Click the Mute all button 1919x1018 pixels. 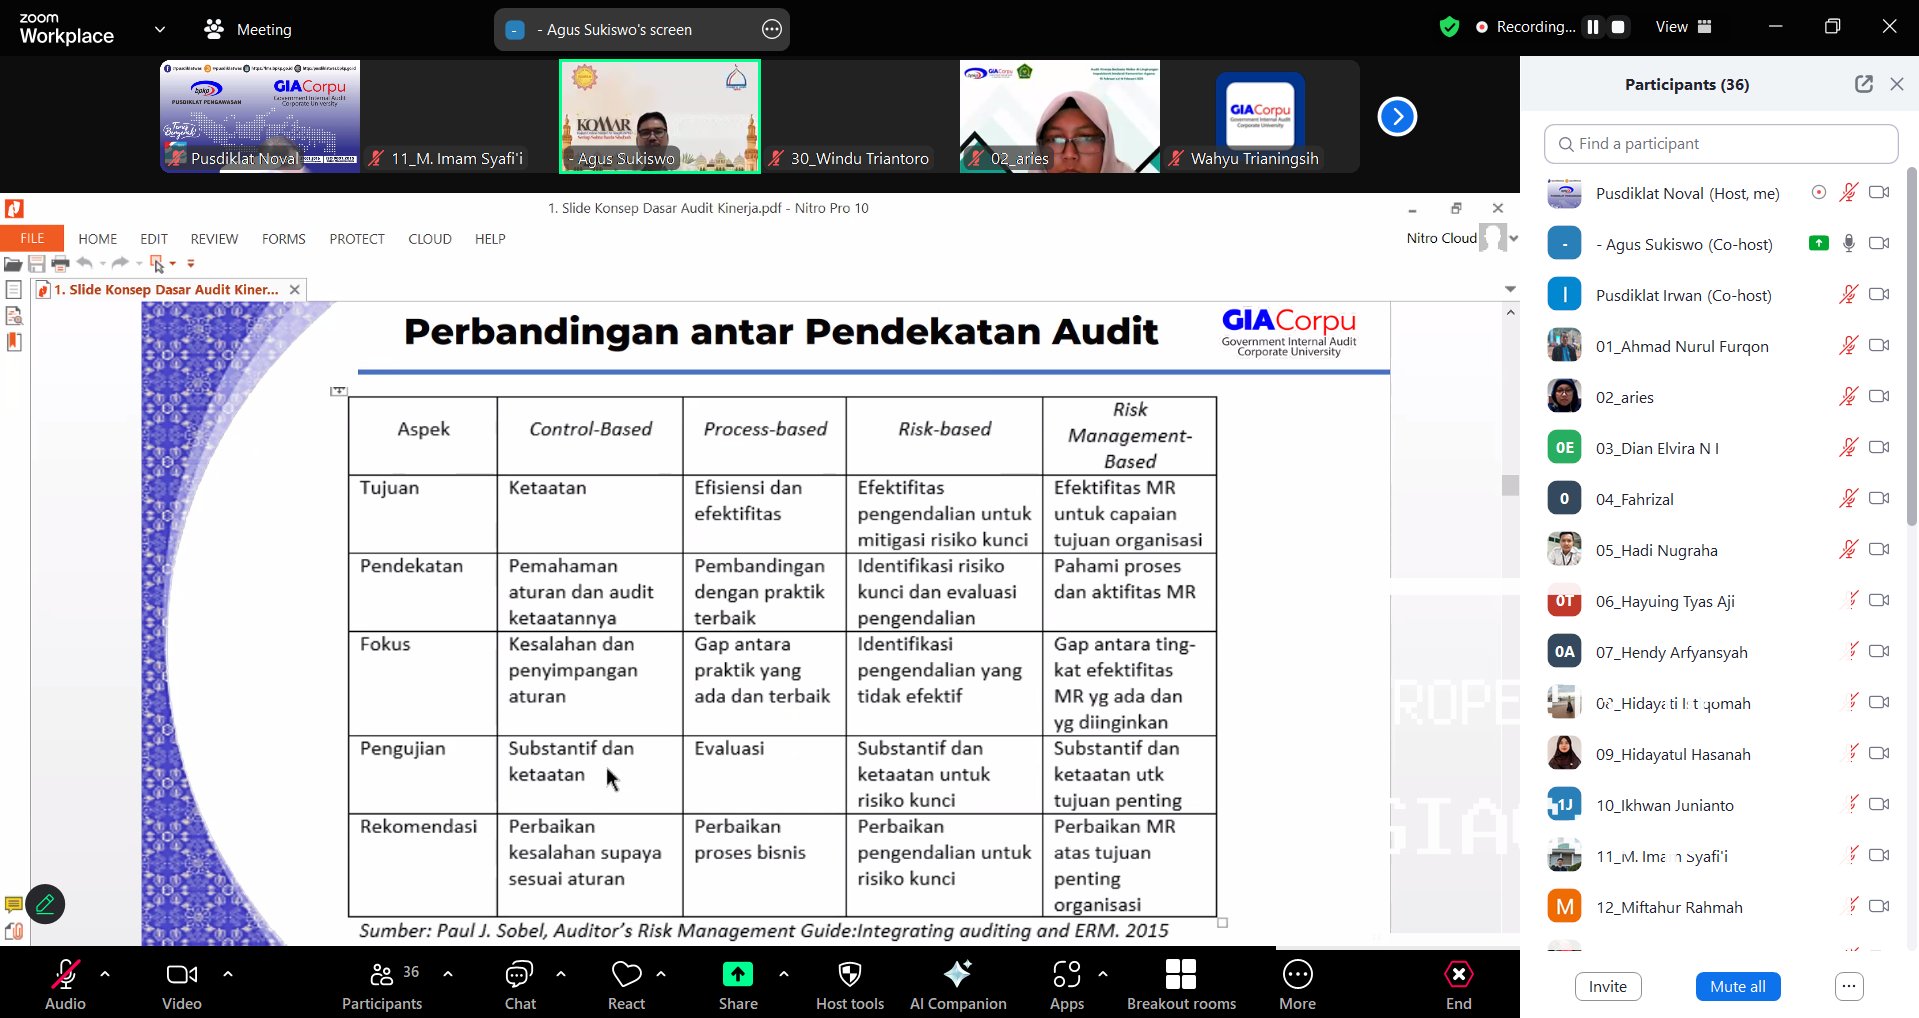pos(1737,986)
